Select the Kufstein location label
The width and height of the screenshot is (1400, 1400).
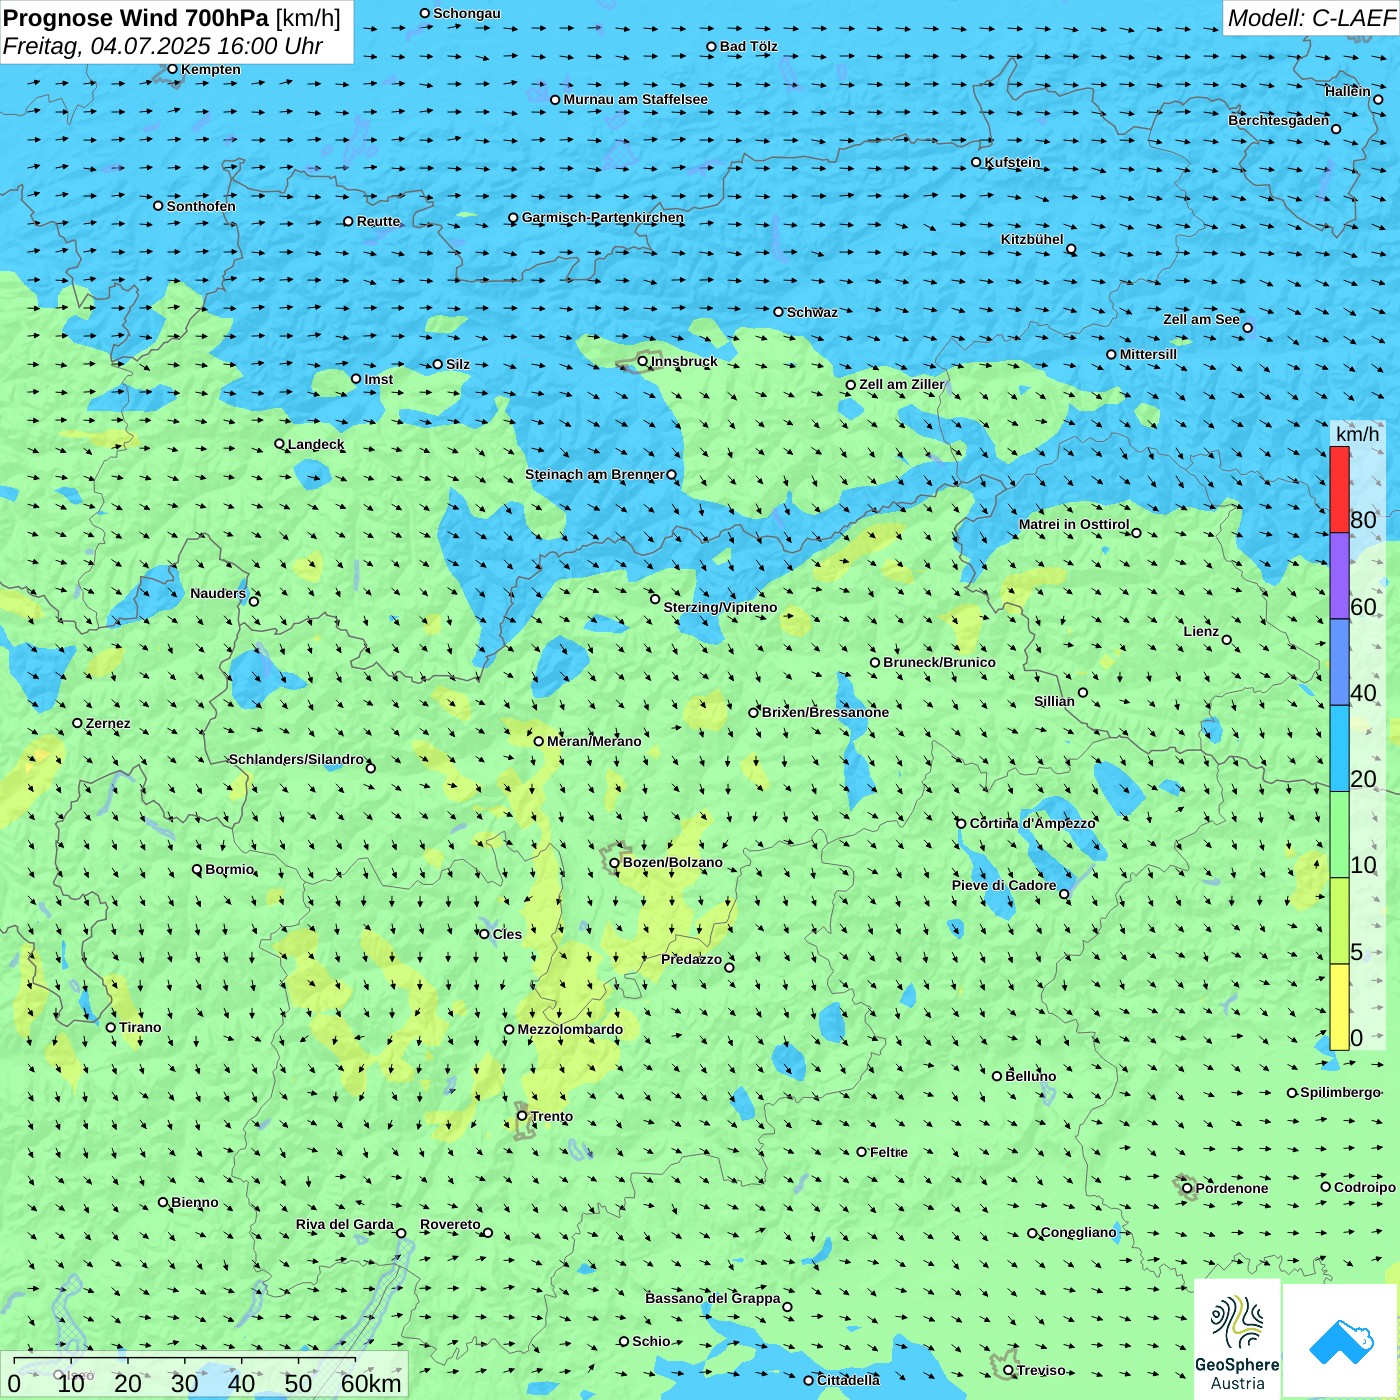[1012, 162]
